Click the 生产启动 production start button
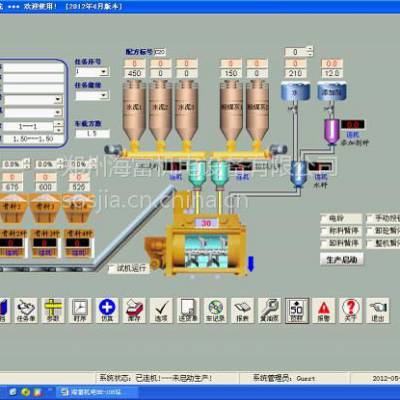 click(342, 259)
